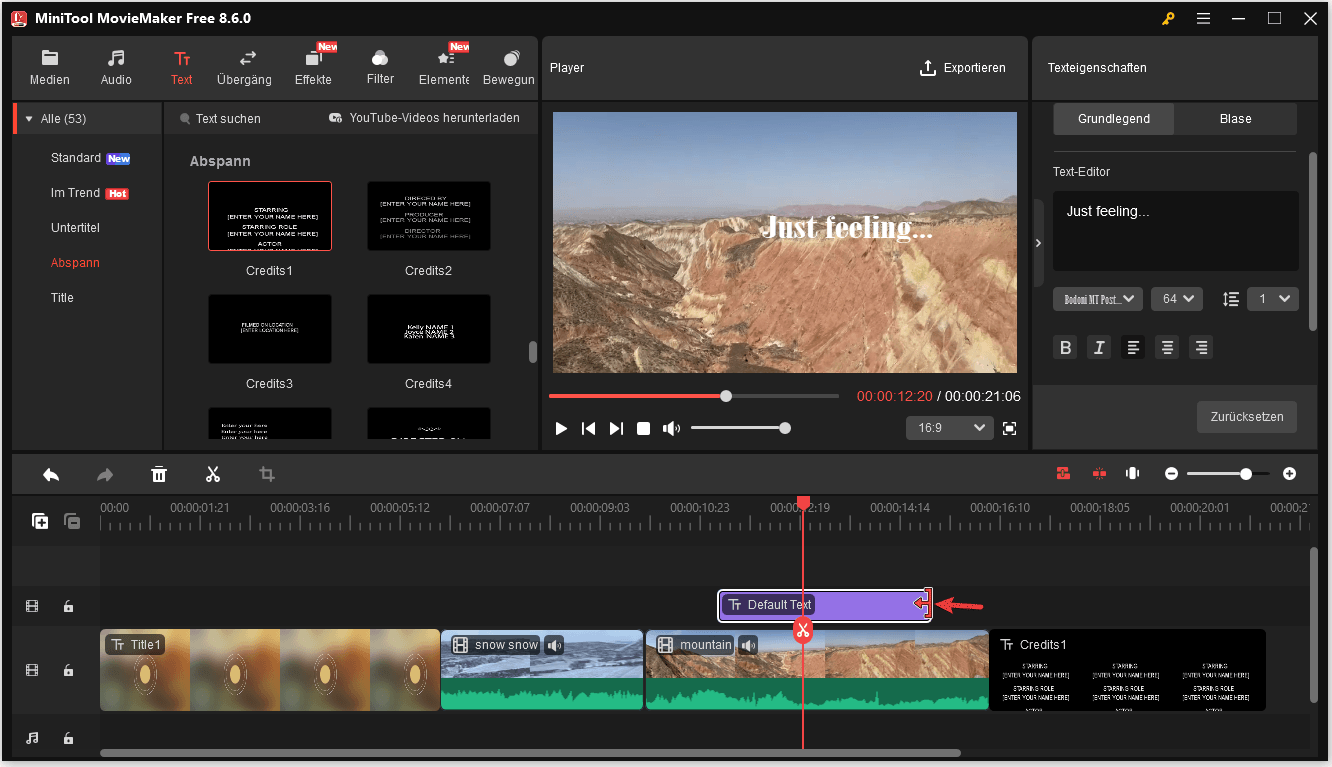
Task: Open the 16:9 aspect ratio dropdown
Action: (x=949, y=427)
